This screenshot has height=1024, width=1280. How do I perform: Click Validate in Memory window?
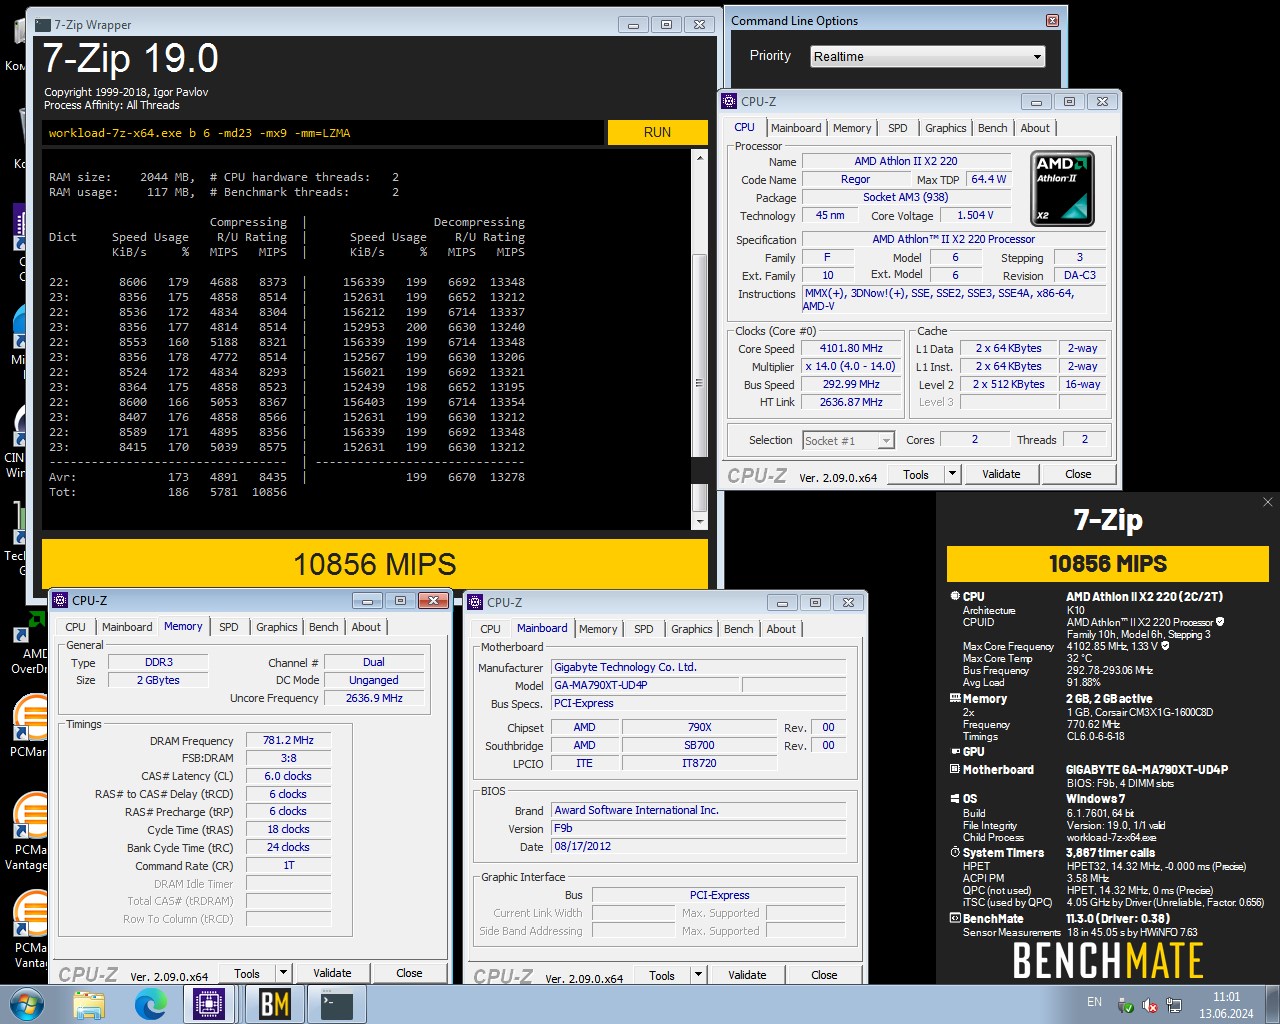pos(332,973)
